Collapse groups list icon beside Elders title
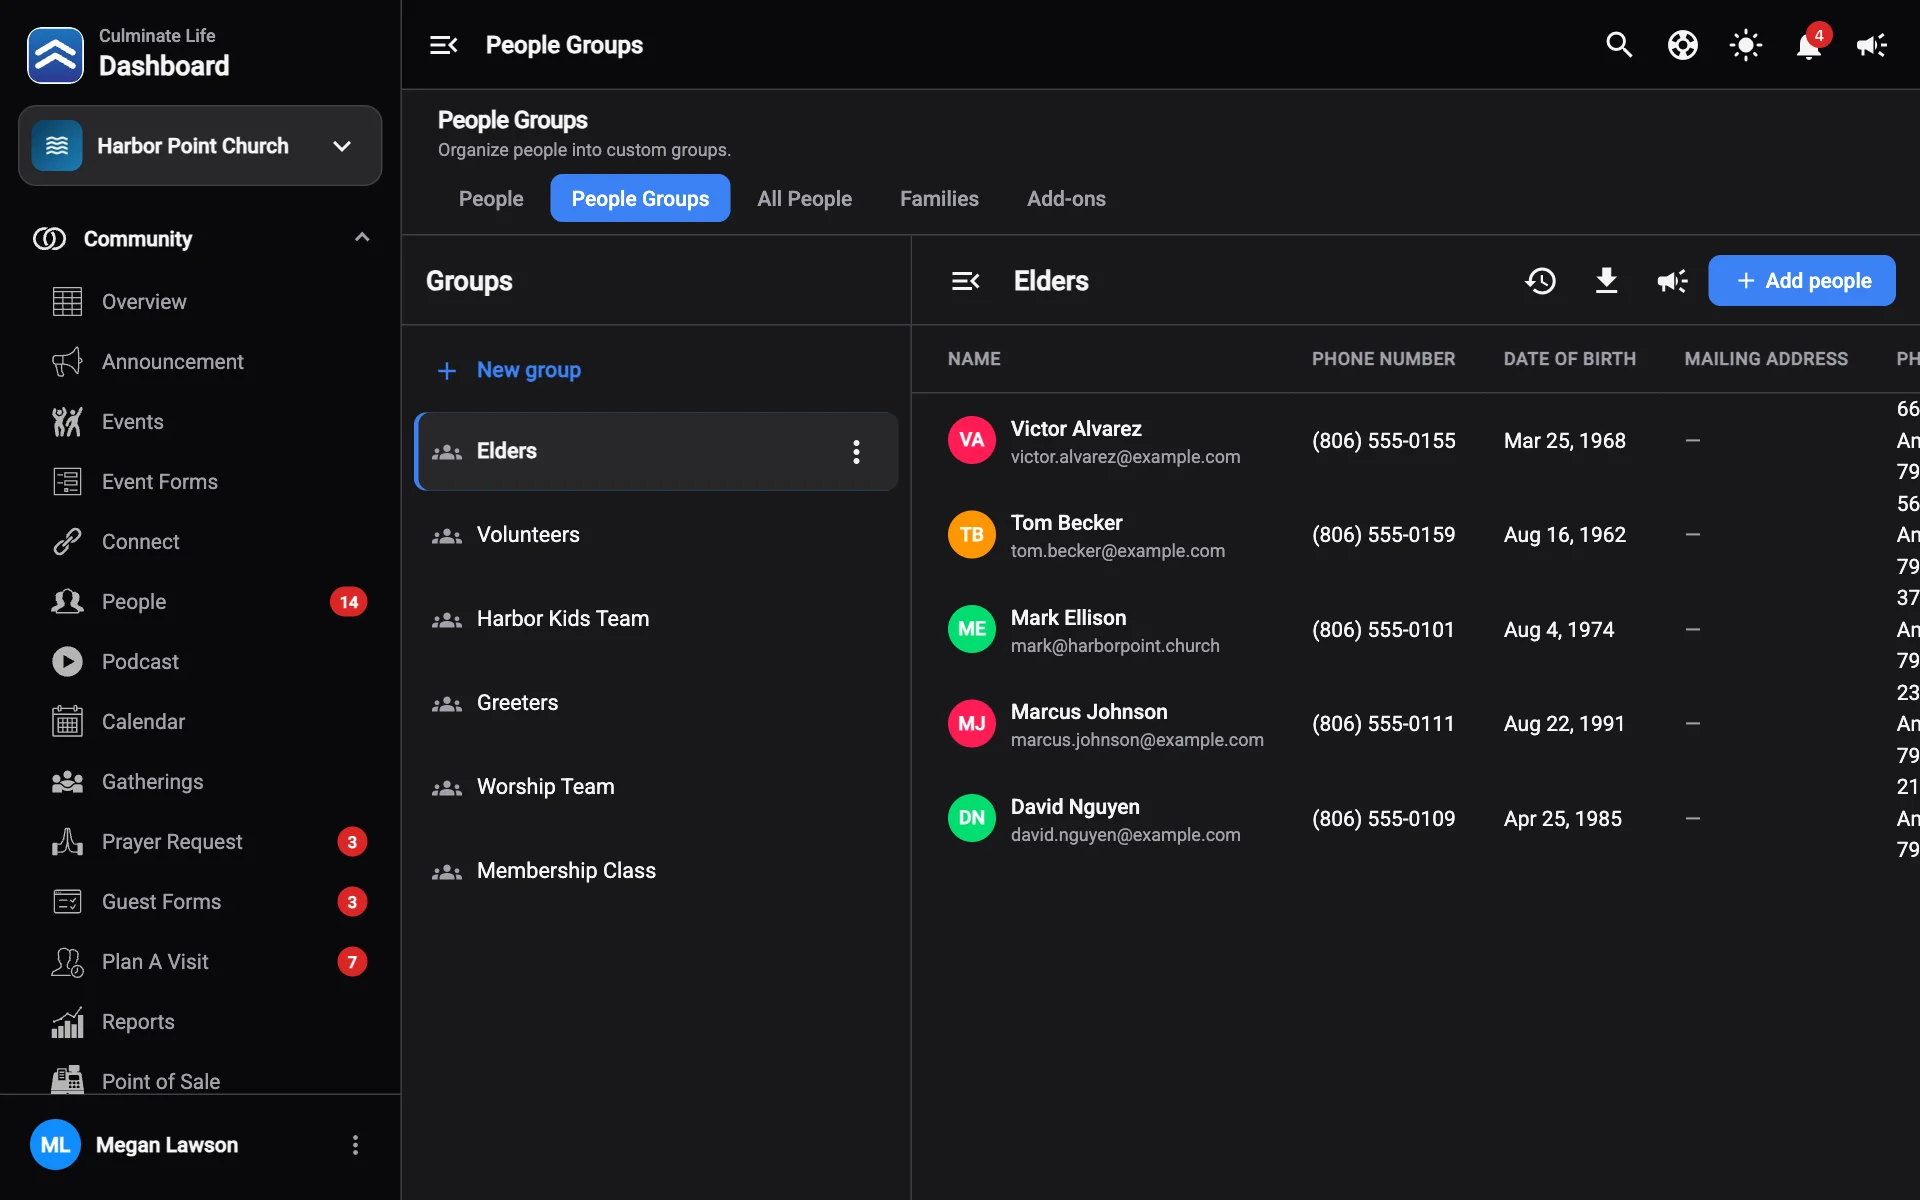 click(965, 281)
